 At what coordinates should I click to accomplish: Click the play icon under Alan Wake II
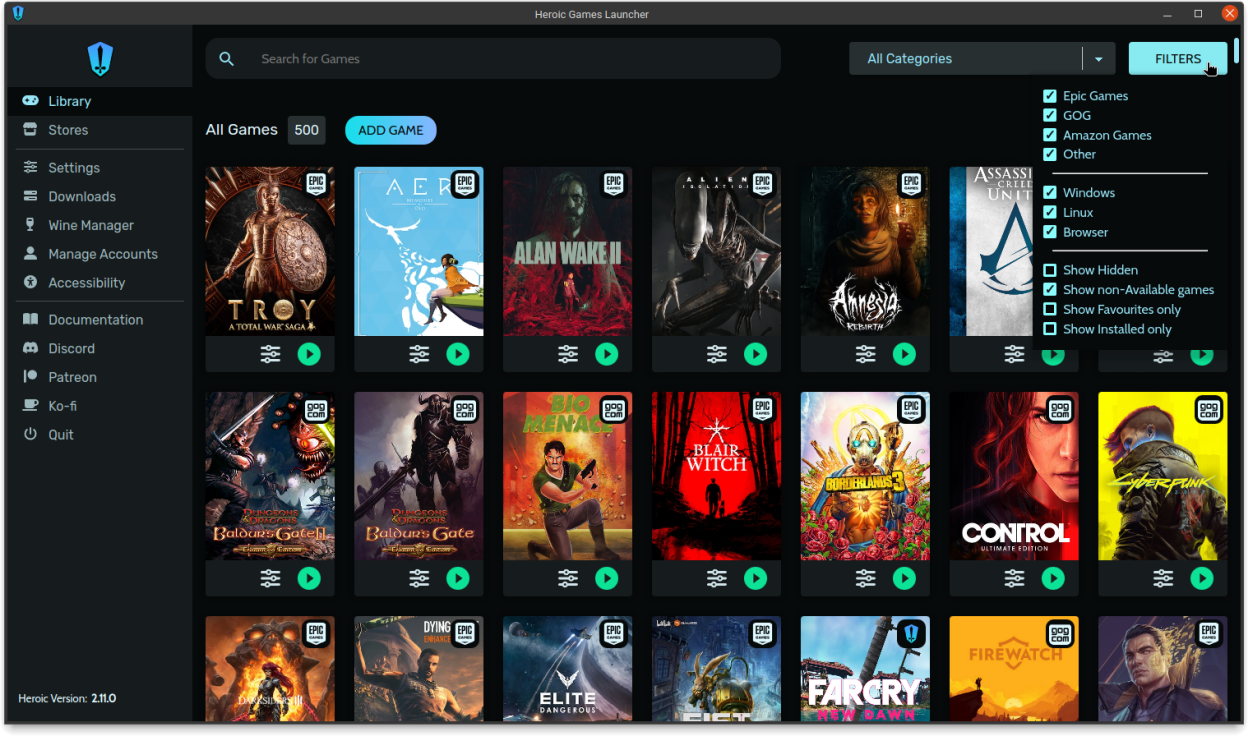pyautogui.click(x=607, y=354)
